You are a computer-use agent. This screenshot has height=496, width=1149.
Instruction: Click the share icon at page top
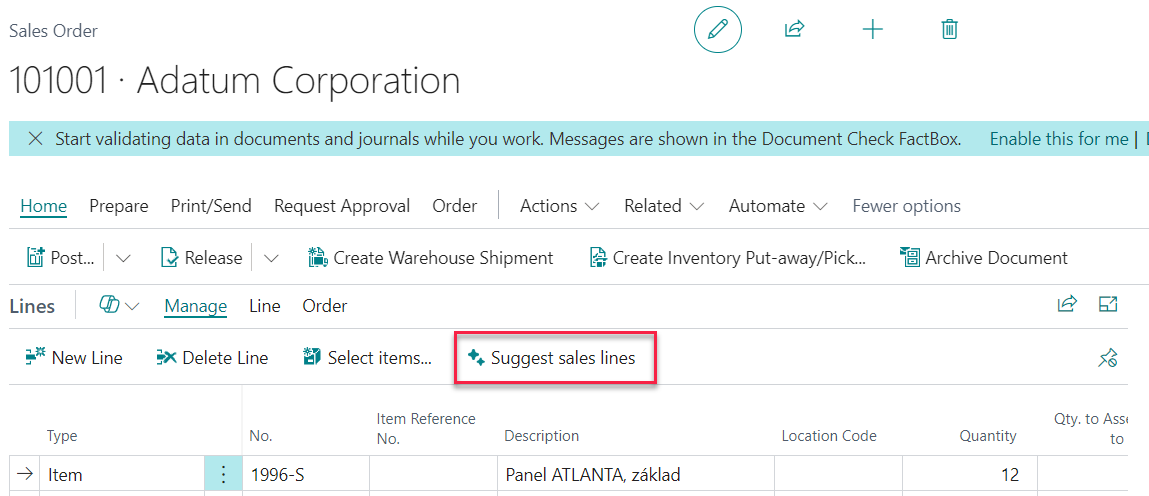(x=794, y=29)
